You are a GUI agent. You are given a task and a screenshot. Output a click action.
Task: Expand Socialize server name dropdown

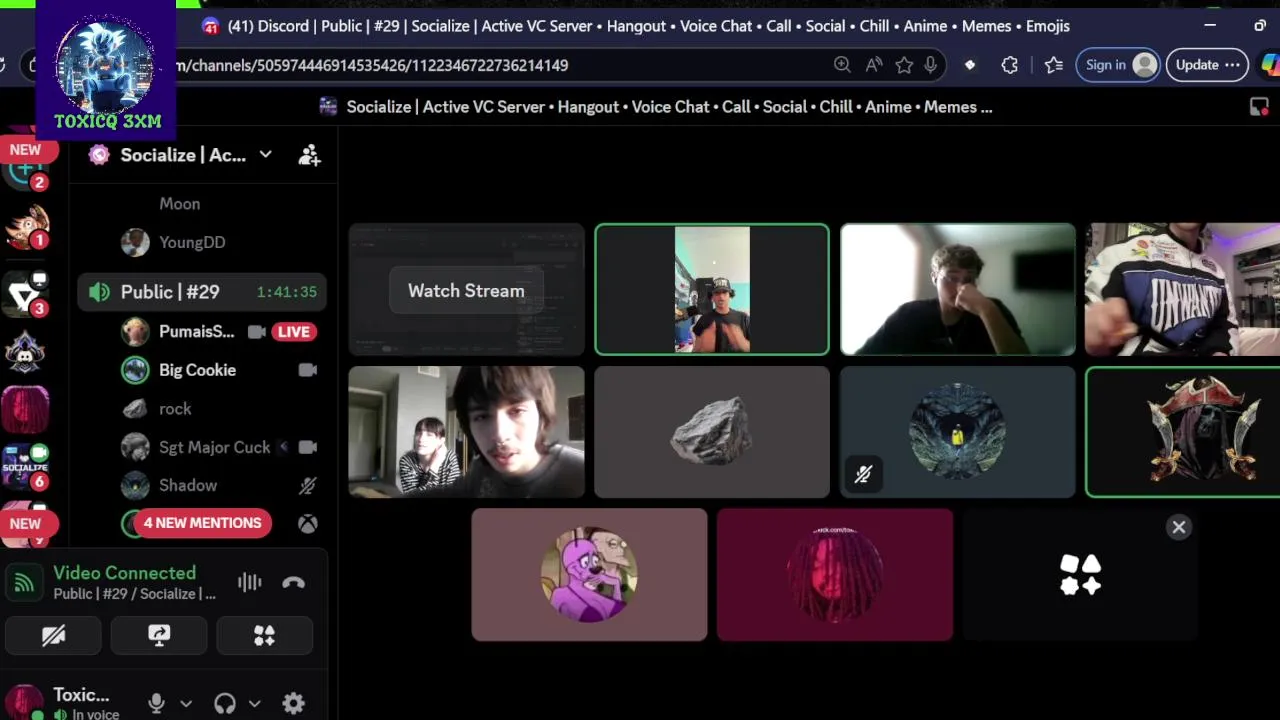[x=265, y=155]
